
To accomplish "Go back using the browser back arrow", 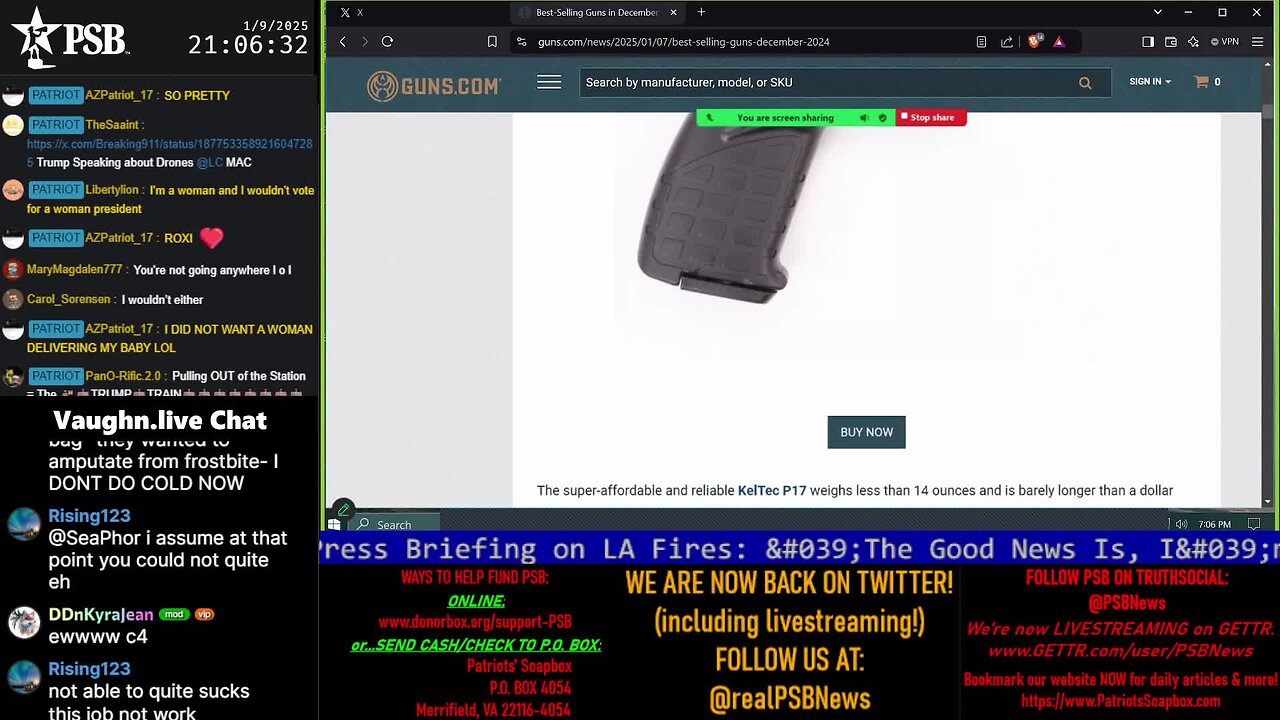I will (343, 42).
